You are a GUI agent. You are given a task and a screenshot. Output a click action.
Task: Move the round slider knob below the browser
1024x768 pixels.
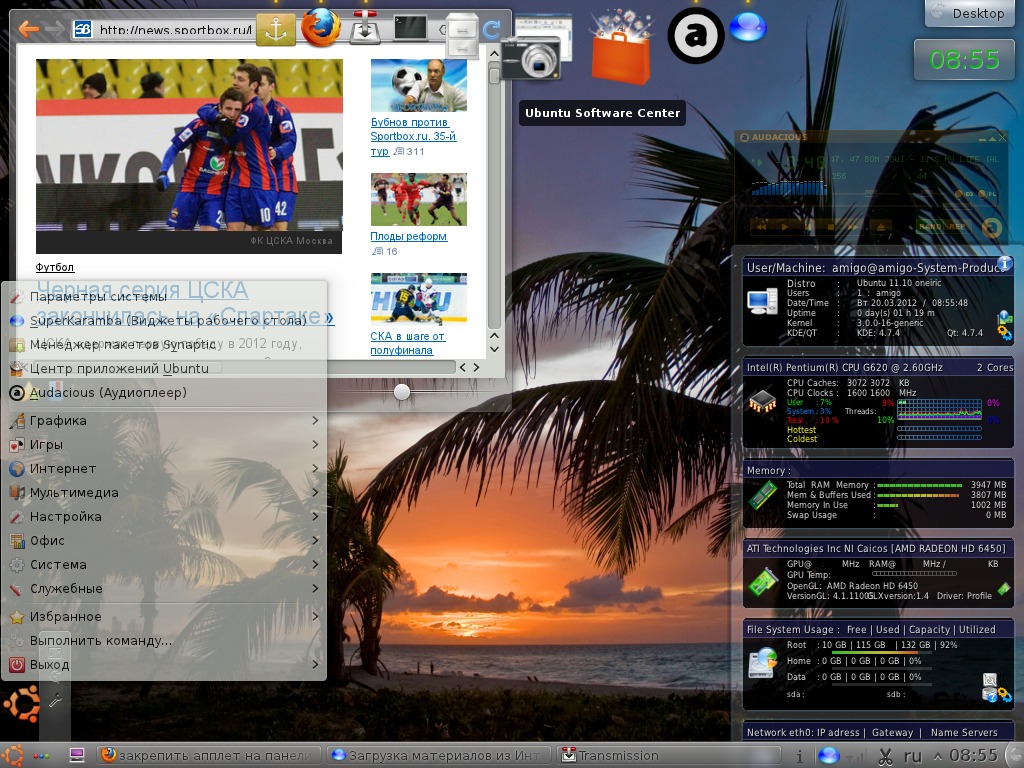click(402, 392)
